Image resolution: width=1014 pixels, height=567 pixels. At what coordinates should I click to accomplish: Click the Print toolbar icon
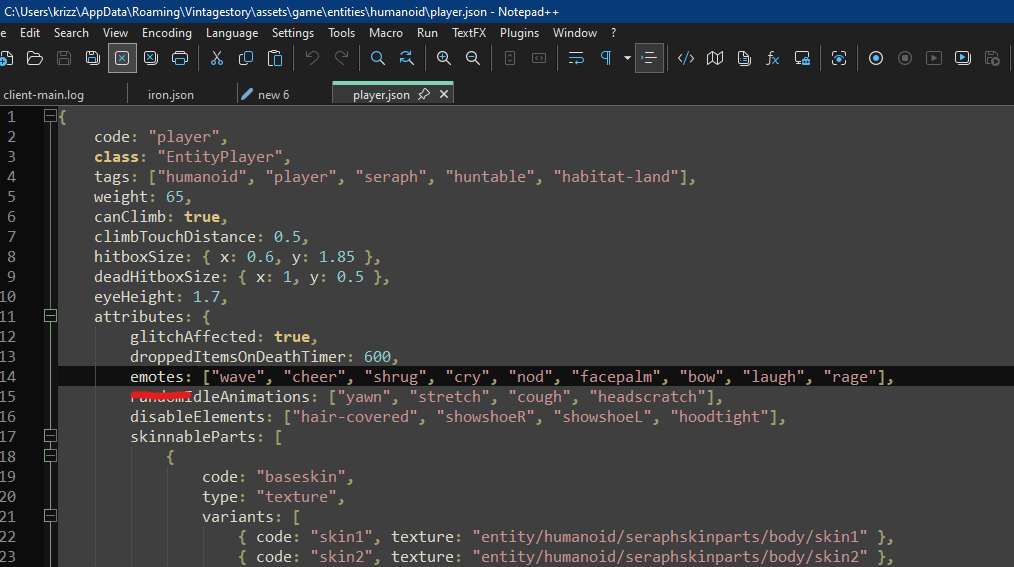[x=180, y=58]
